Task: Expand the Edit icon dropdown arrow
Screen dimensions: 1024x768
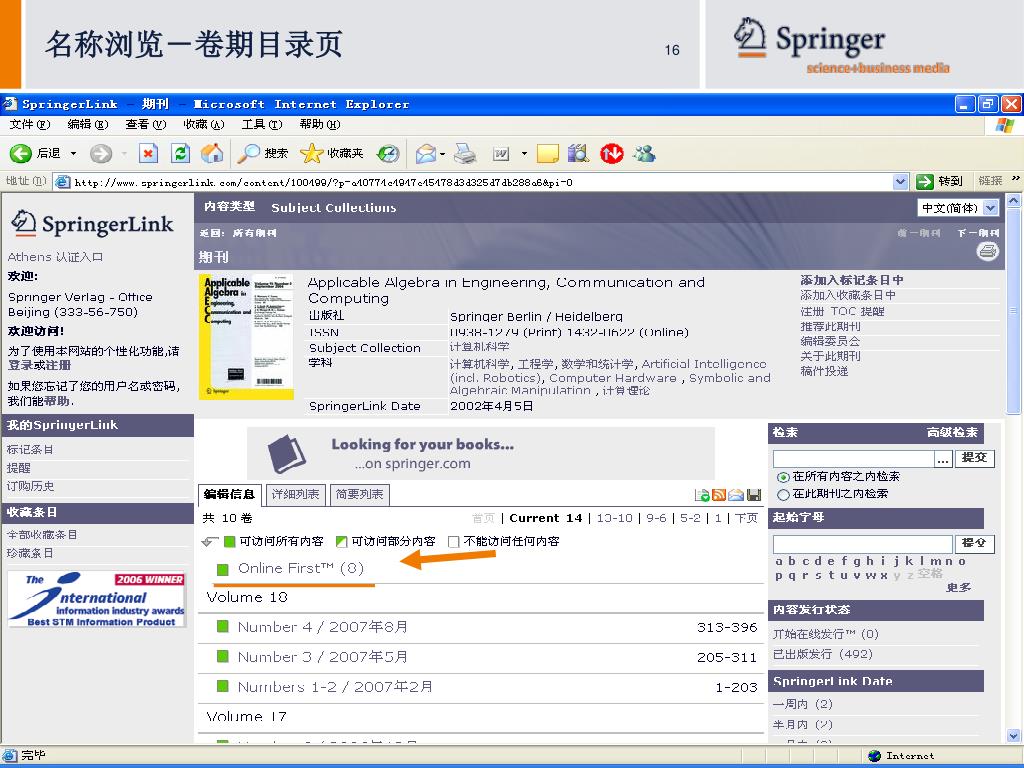Action: [524, 154]
